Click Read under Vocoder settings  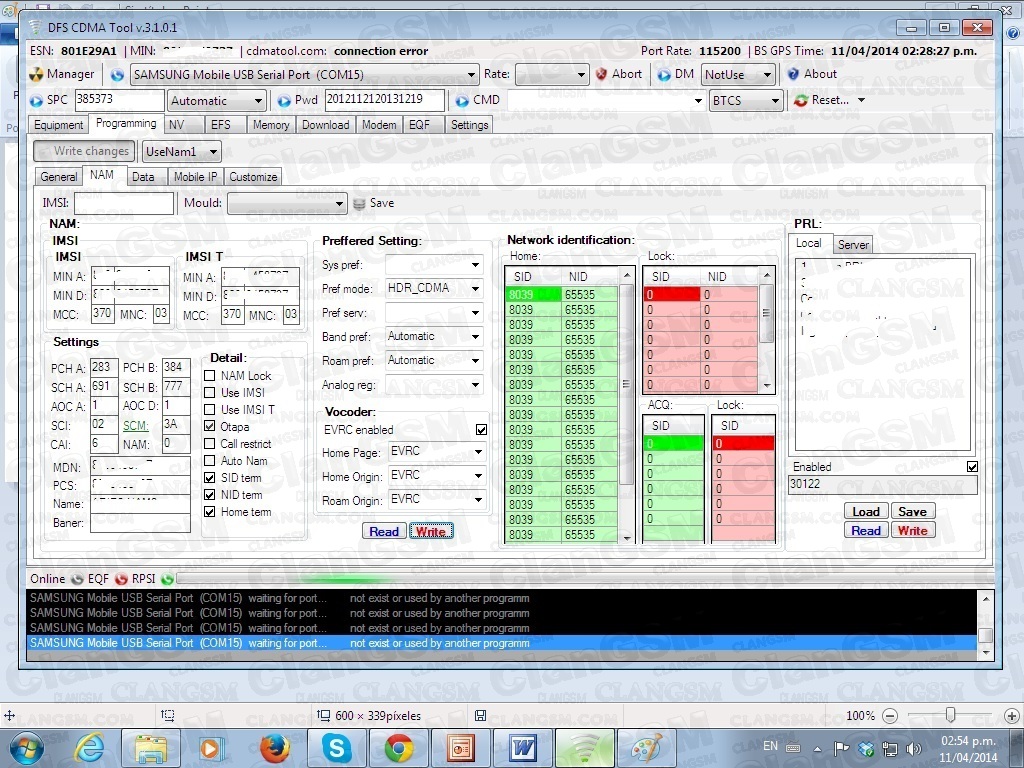point(384,532)
